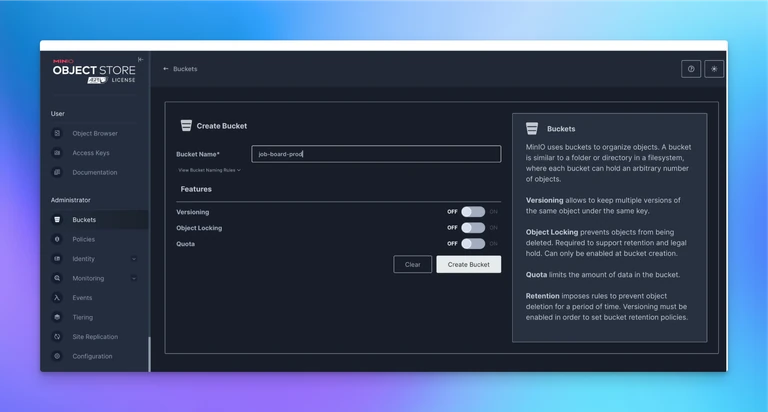The height and width of the screenshot is (412, 768).
Task: Click the Clear button
Action: (412, 265)
